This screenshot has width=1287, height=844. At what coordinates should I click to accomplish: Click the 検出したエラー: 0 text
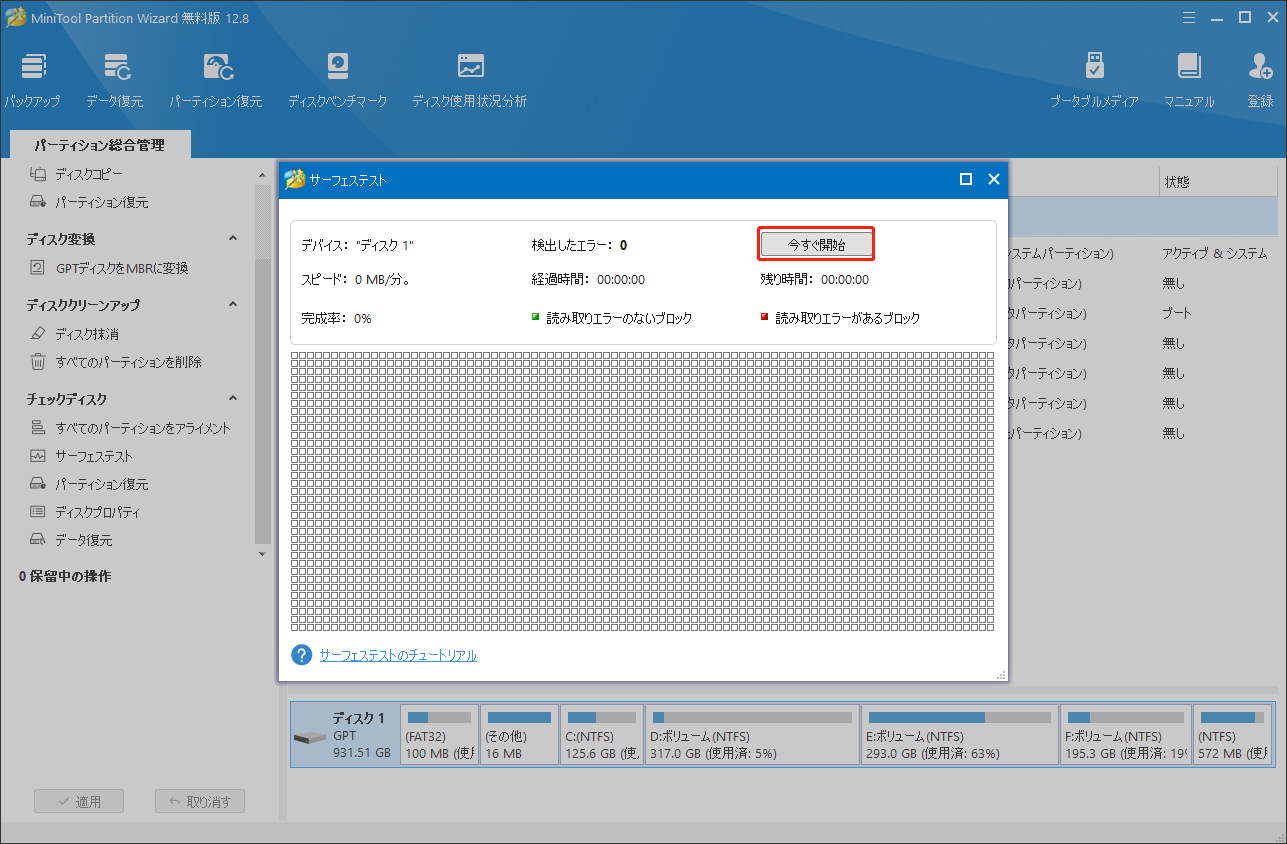[x=579, y=245]
